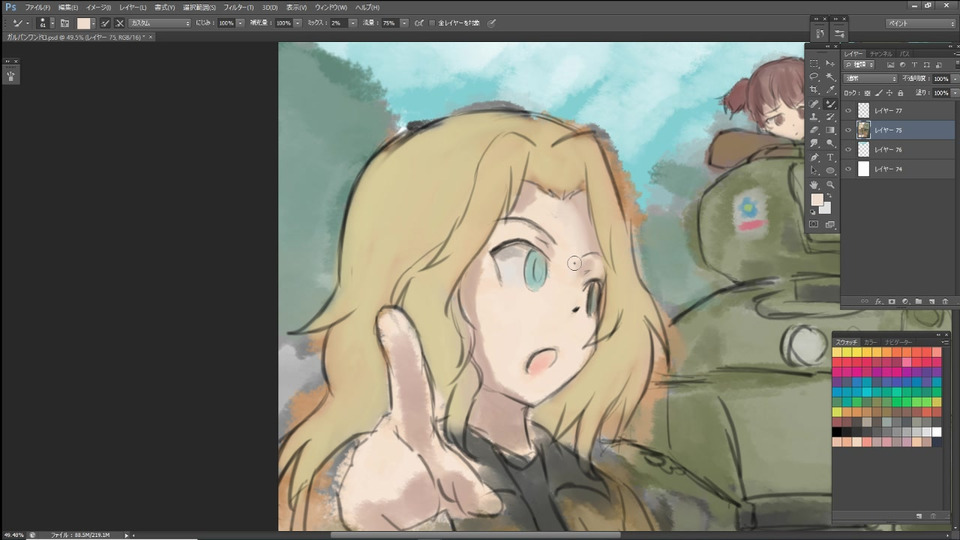Open current brush load color dropdown
The width and height of the screenshot is (960, 540).
pos(94,23)
